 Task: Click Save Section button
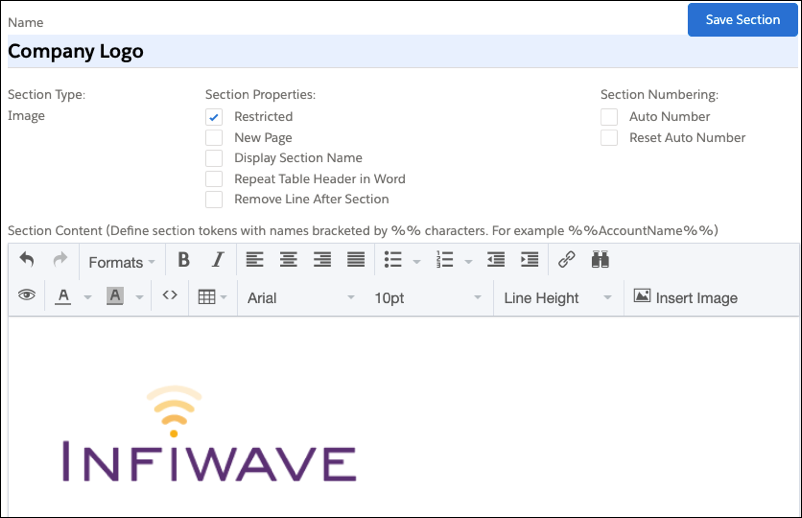[x=743, y=20]
